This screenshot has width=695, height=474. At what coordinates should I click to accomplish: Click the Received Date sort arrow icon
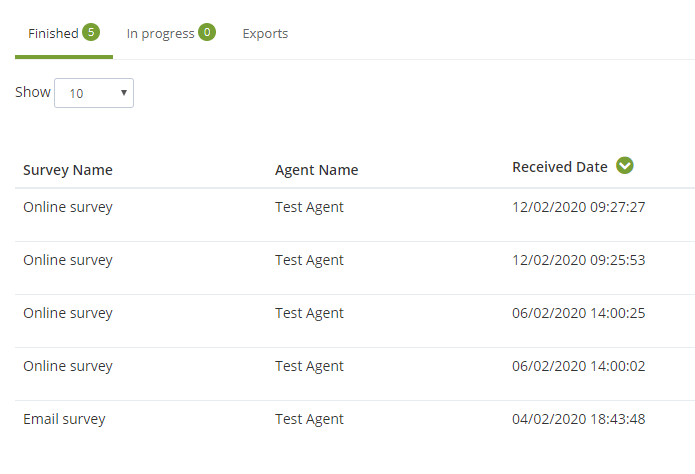pyautogui.click(x=625, y=166)
